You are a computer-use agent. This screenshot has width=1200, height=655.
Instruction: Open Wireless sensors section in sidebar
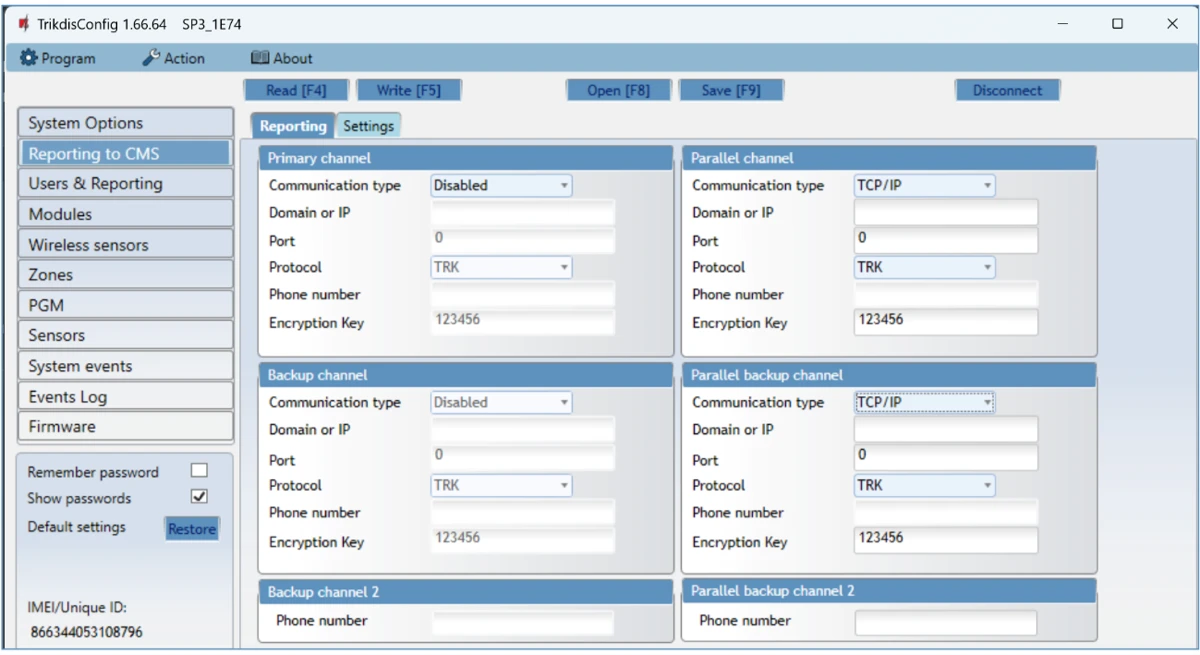click(x=125, y=245)
